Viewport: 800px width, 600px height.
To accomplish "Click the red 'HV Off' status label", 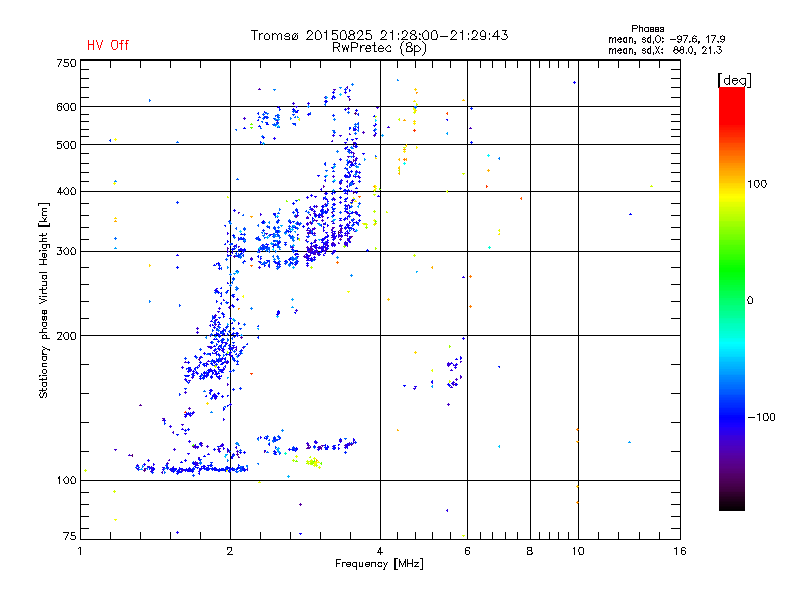I will 108,45.
